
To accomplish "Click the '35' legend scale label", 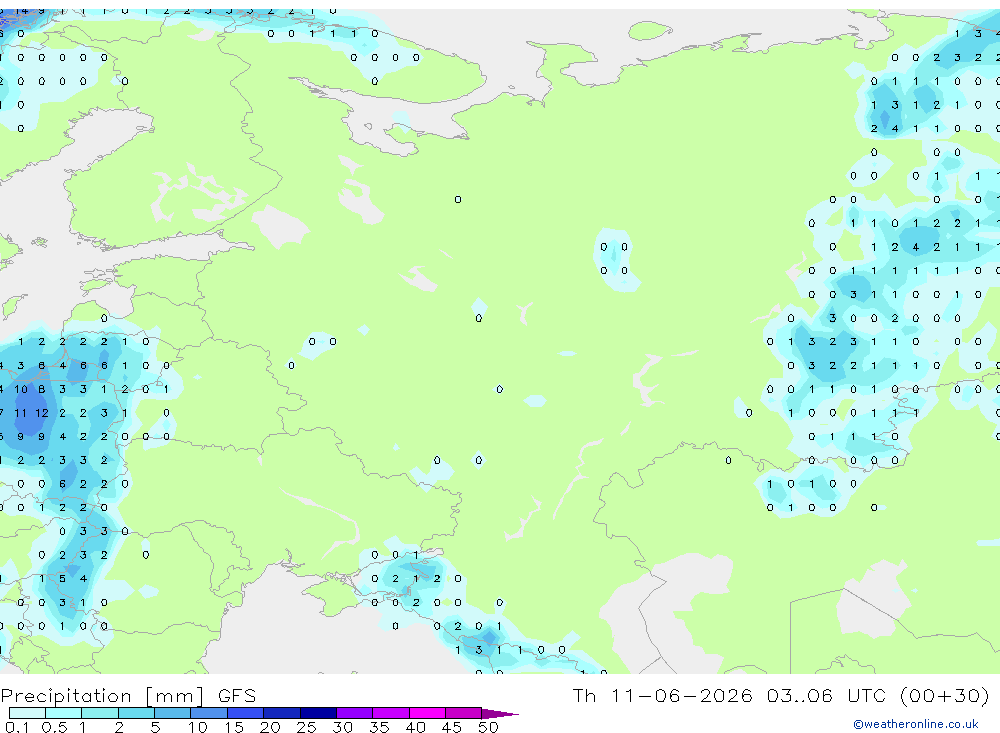I will (379, 727).
